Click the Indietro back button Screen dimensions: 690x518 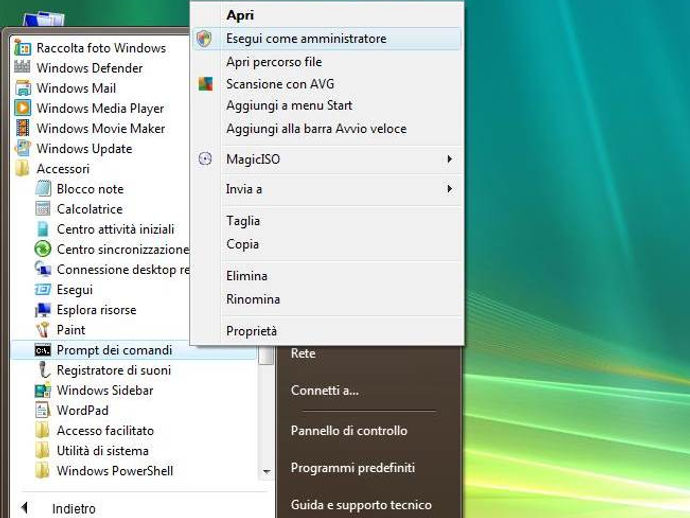coord(59,509)
